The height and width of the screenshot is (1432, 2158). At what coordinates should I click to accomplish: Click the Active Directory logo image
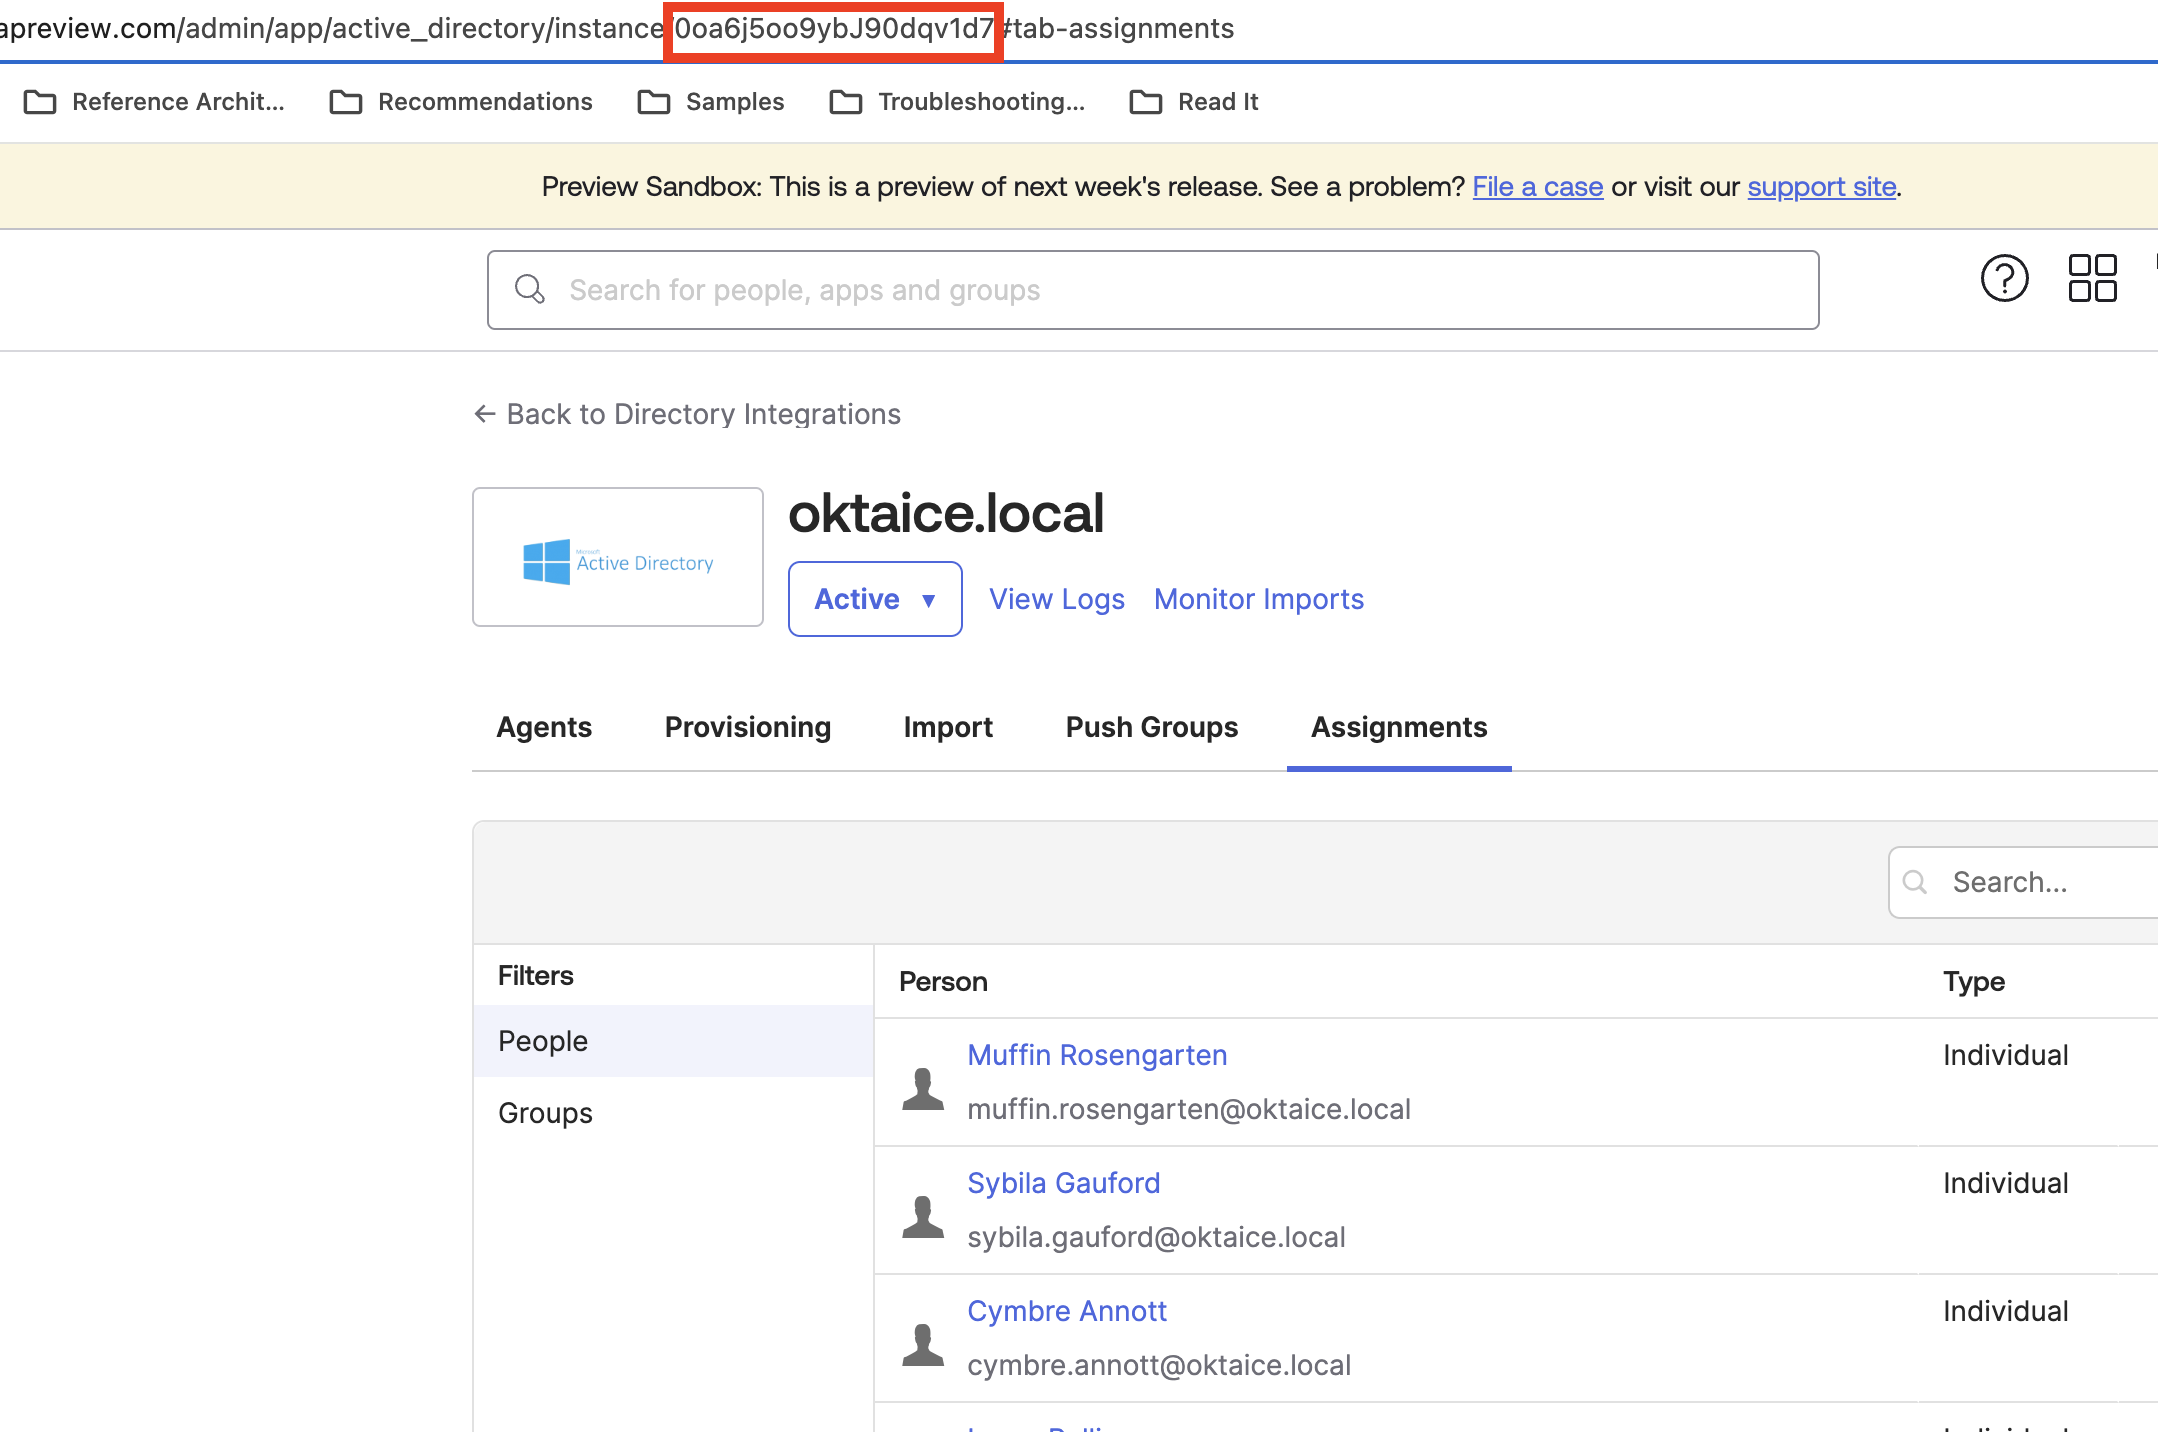[617, 557]
